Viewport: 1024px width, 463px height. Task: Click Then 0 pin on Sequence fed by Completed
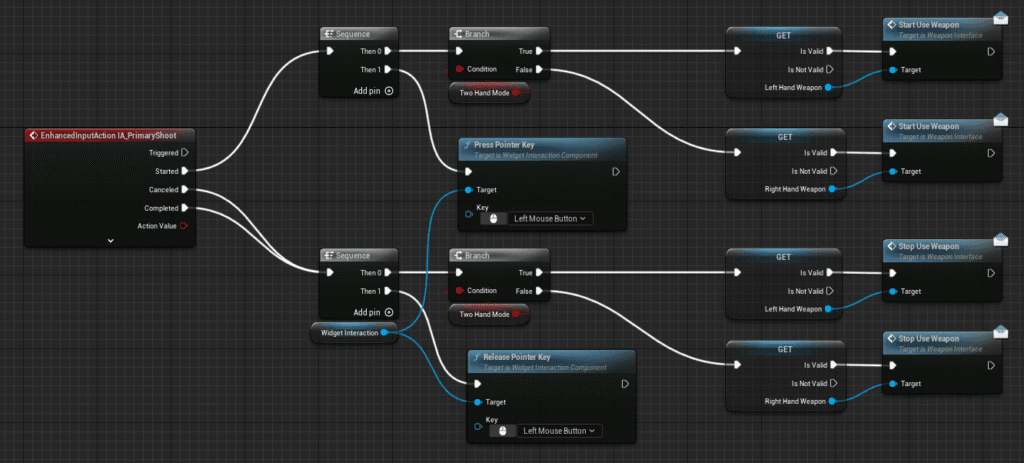pyautogui.click(x=388, y=273)
